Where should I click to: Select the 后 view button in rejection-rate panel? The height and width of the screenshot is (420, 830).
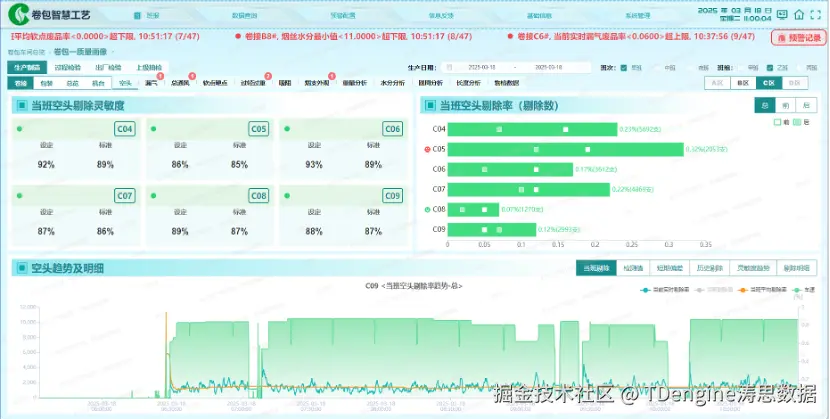coord(806,105)
